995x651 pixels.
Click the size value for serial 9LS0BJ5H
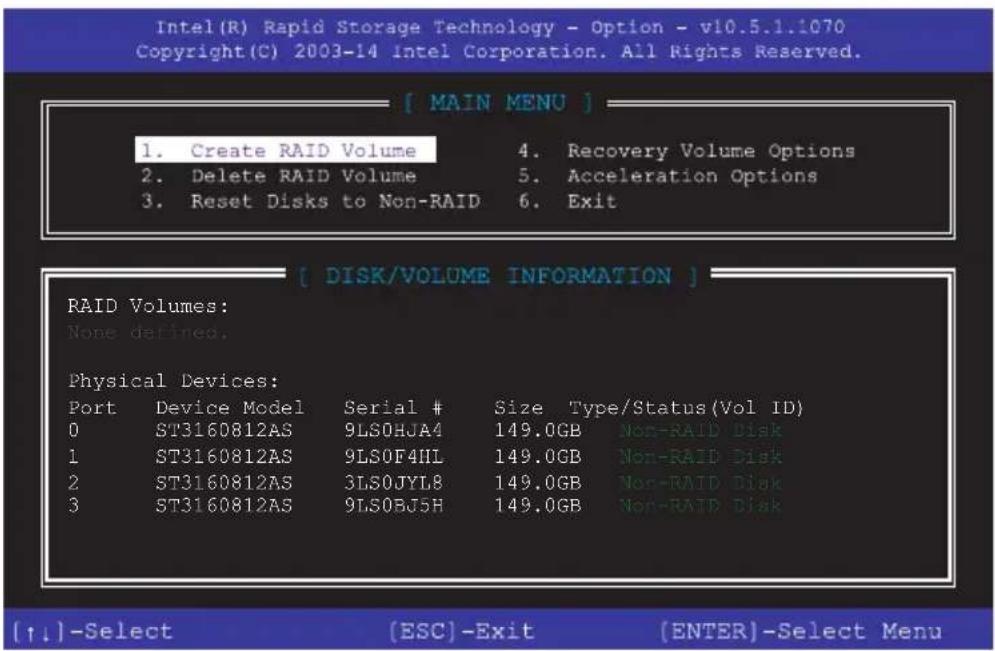click(x=537, y=506)
